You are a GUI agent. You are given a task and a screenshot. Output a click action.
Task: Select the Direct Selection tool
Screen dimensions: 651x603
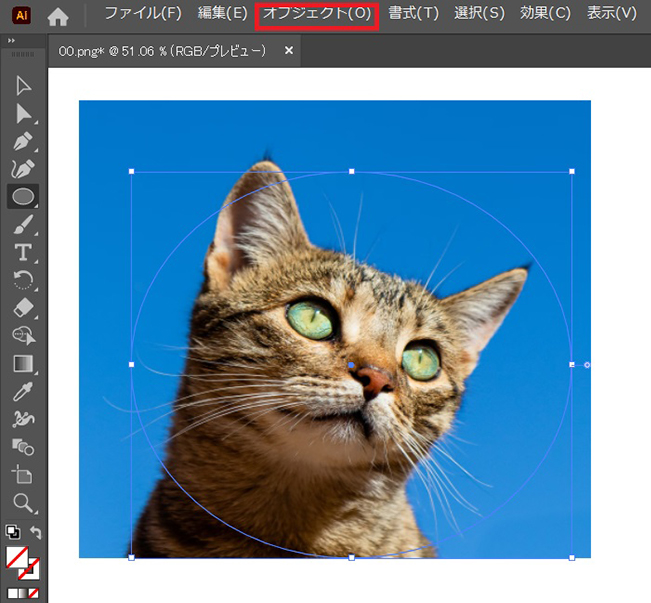(23, 114)
